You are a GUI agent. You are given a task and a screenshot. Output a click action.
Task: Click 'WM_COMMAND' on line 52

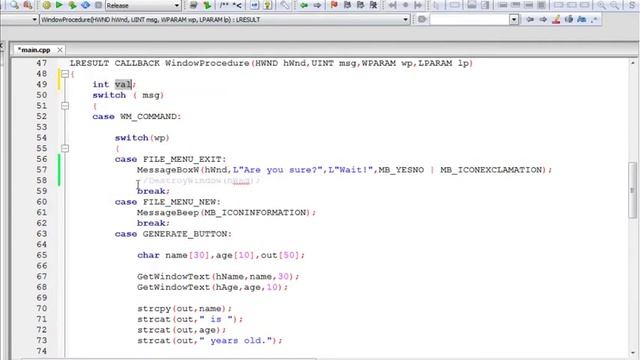148,117
